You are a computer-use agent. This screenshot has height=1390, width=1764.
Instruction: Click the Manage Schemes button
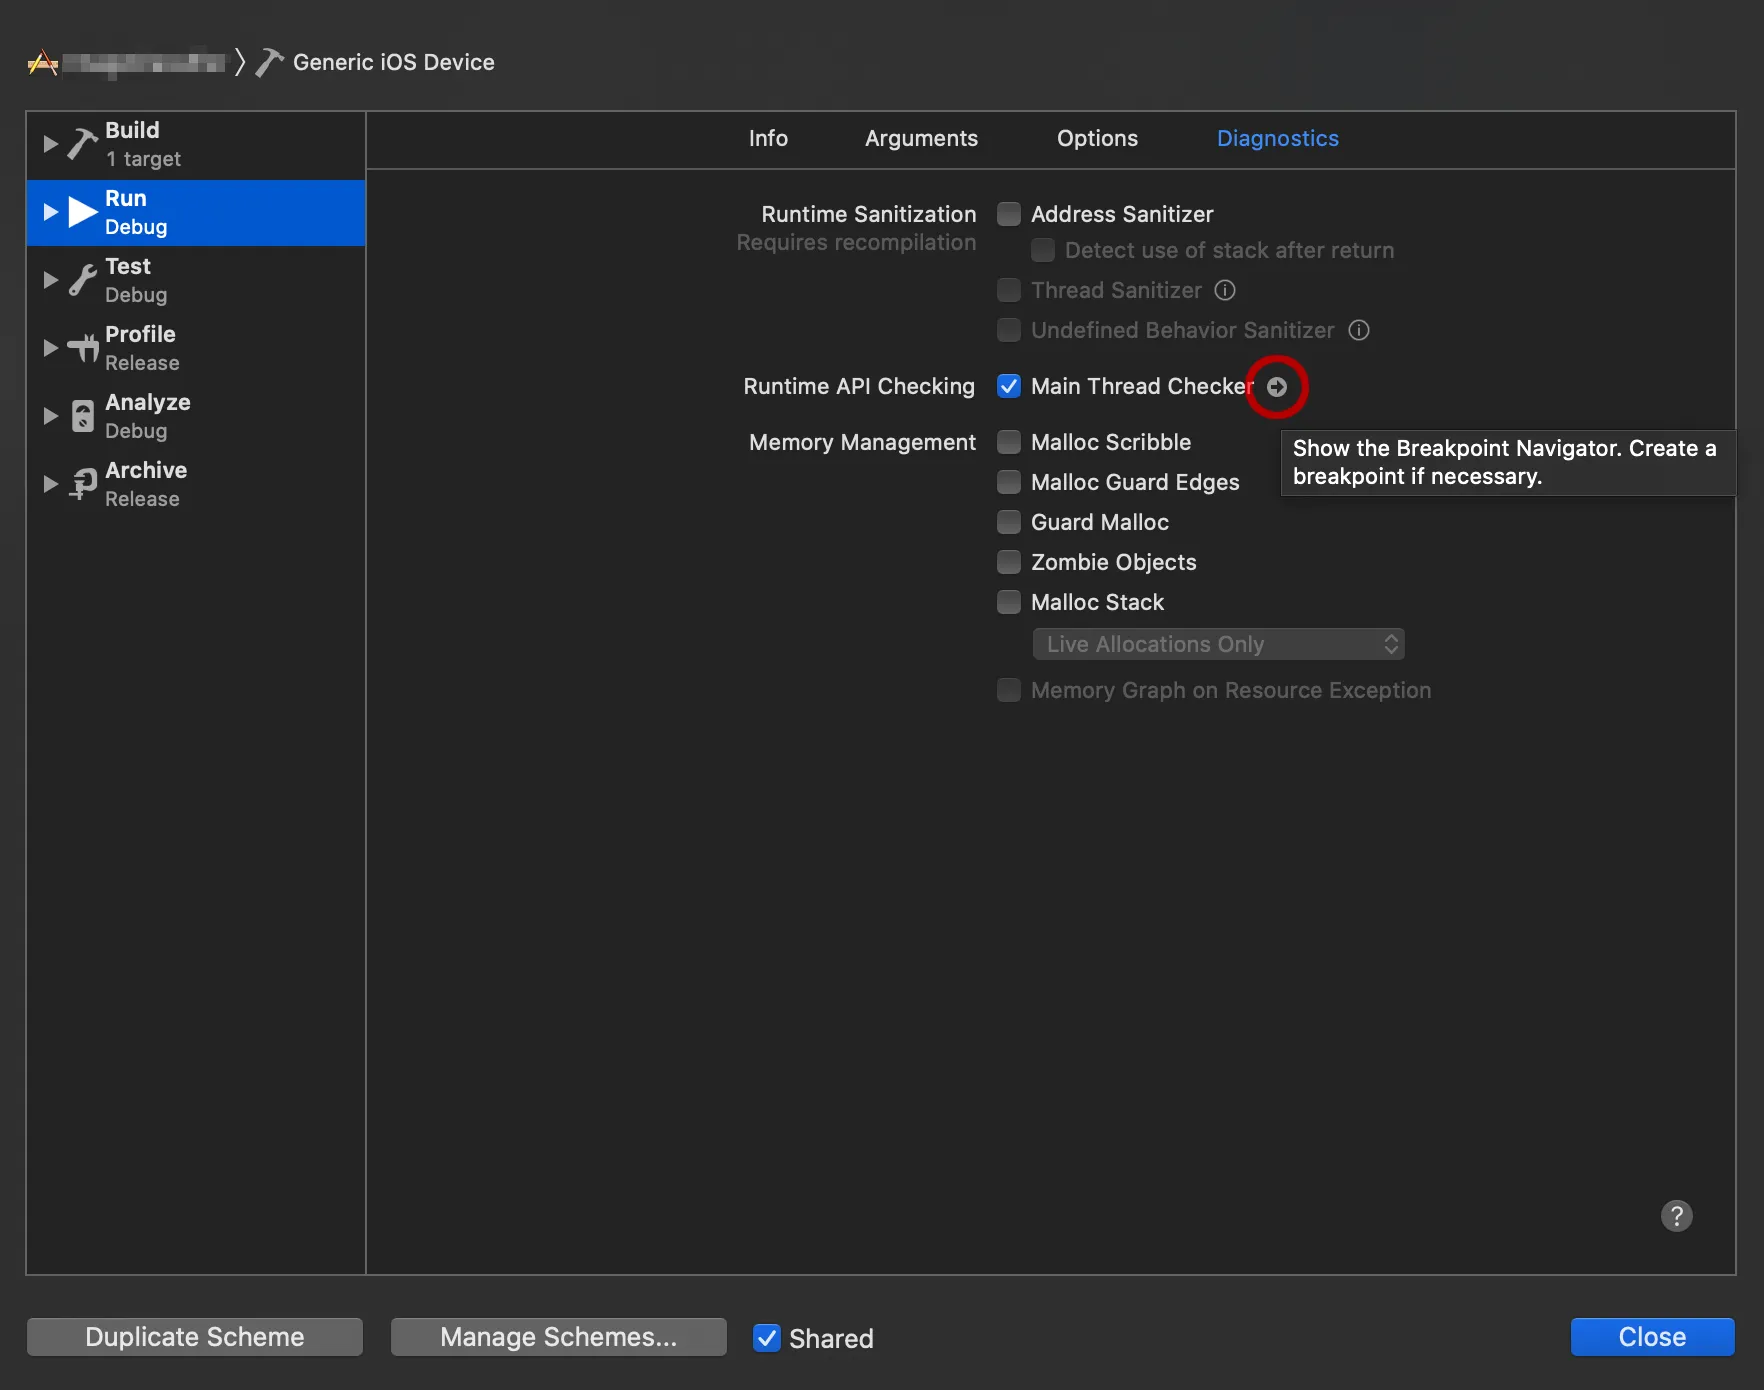[x=558, y=1337]
